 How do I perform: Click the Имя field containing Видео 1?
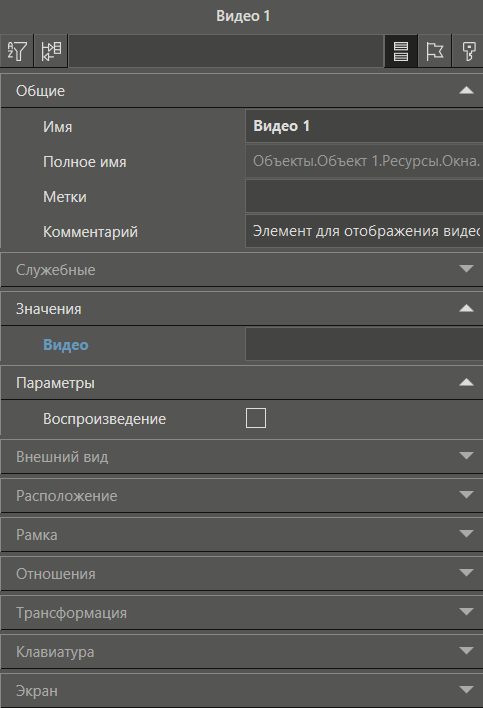364,126
